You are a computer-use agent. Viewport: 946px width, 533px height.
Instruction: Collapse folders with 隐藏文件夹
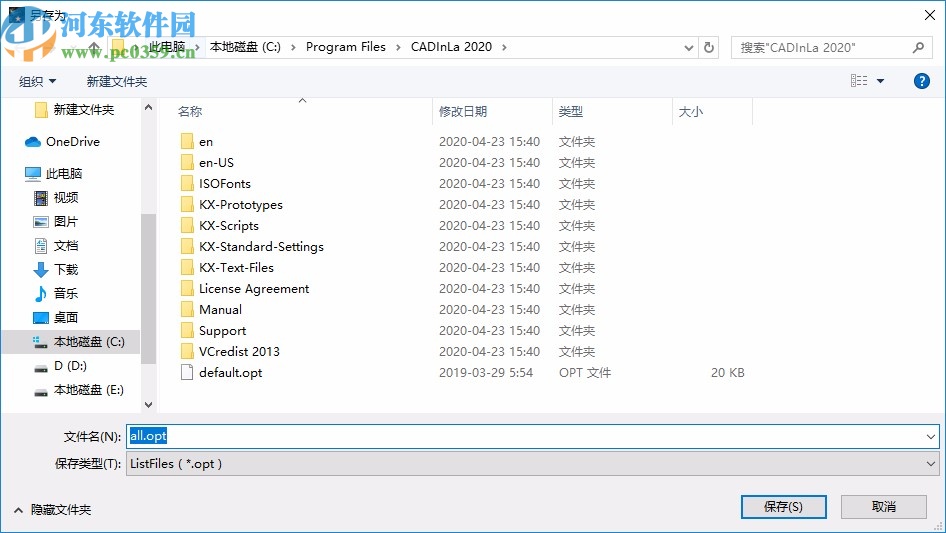[x=52, y=510]
